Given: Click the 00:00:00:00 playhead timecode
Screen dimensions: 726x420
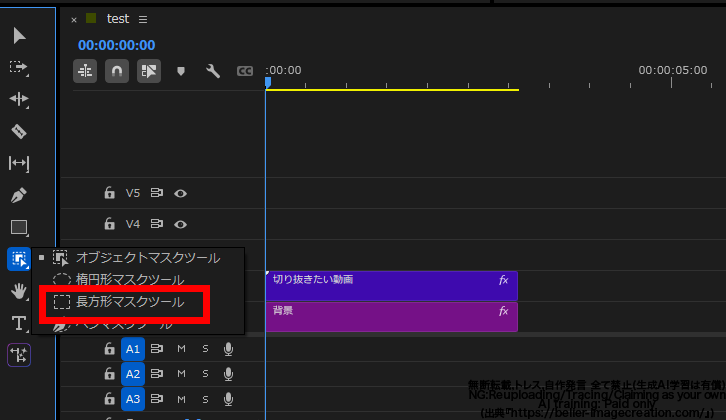Looking at the screenshot, I should tap(117, 45).
